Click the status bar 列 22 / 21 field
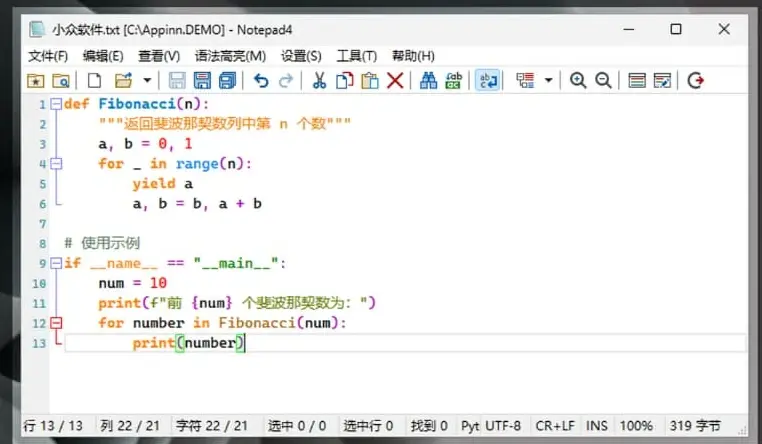 pos(130,426)
